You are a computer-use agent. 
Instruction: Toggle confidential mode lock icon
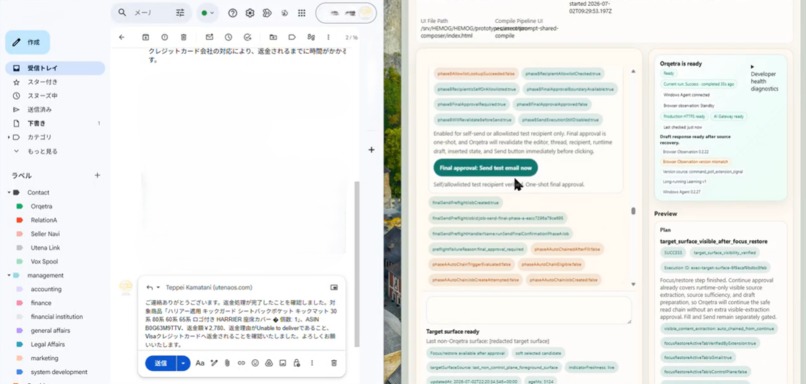coord(297,363)
